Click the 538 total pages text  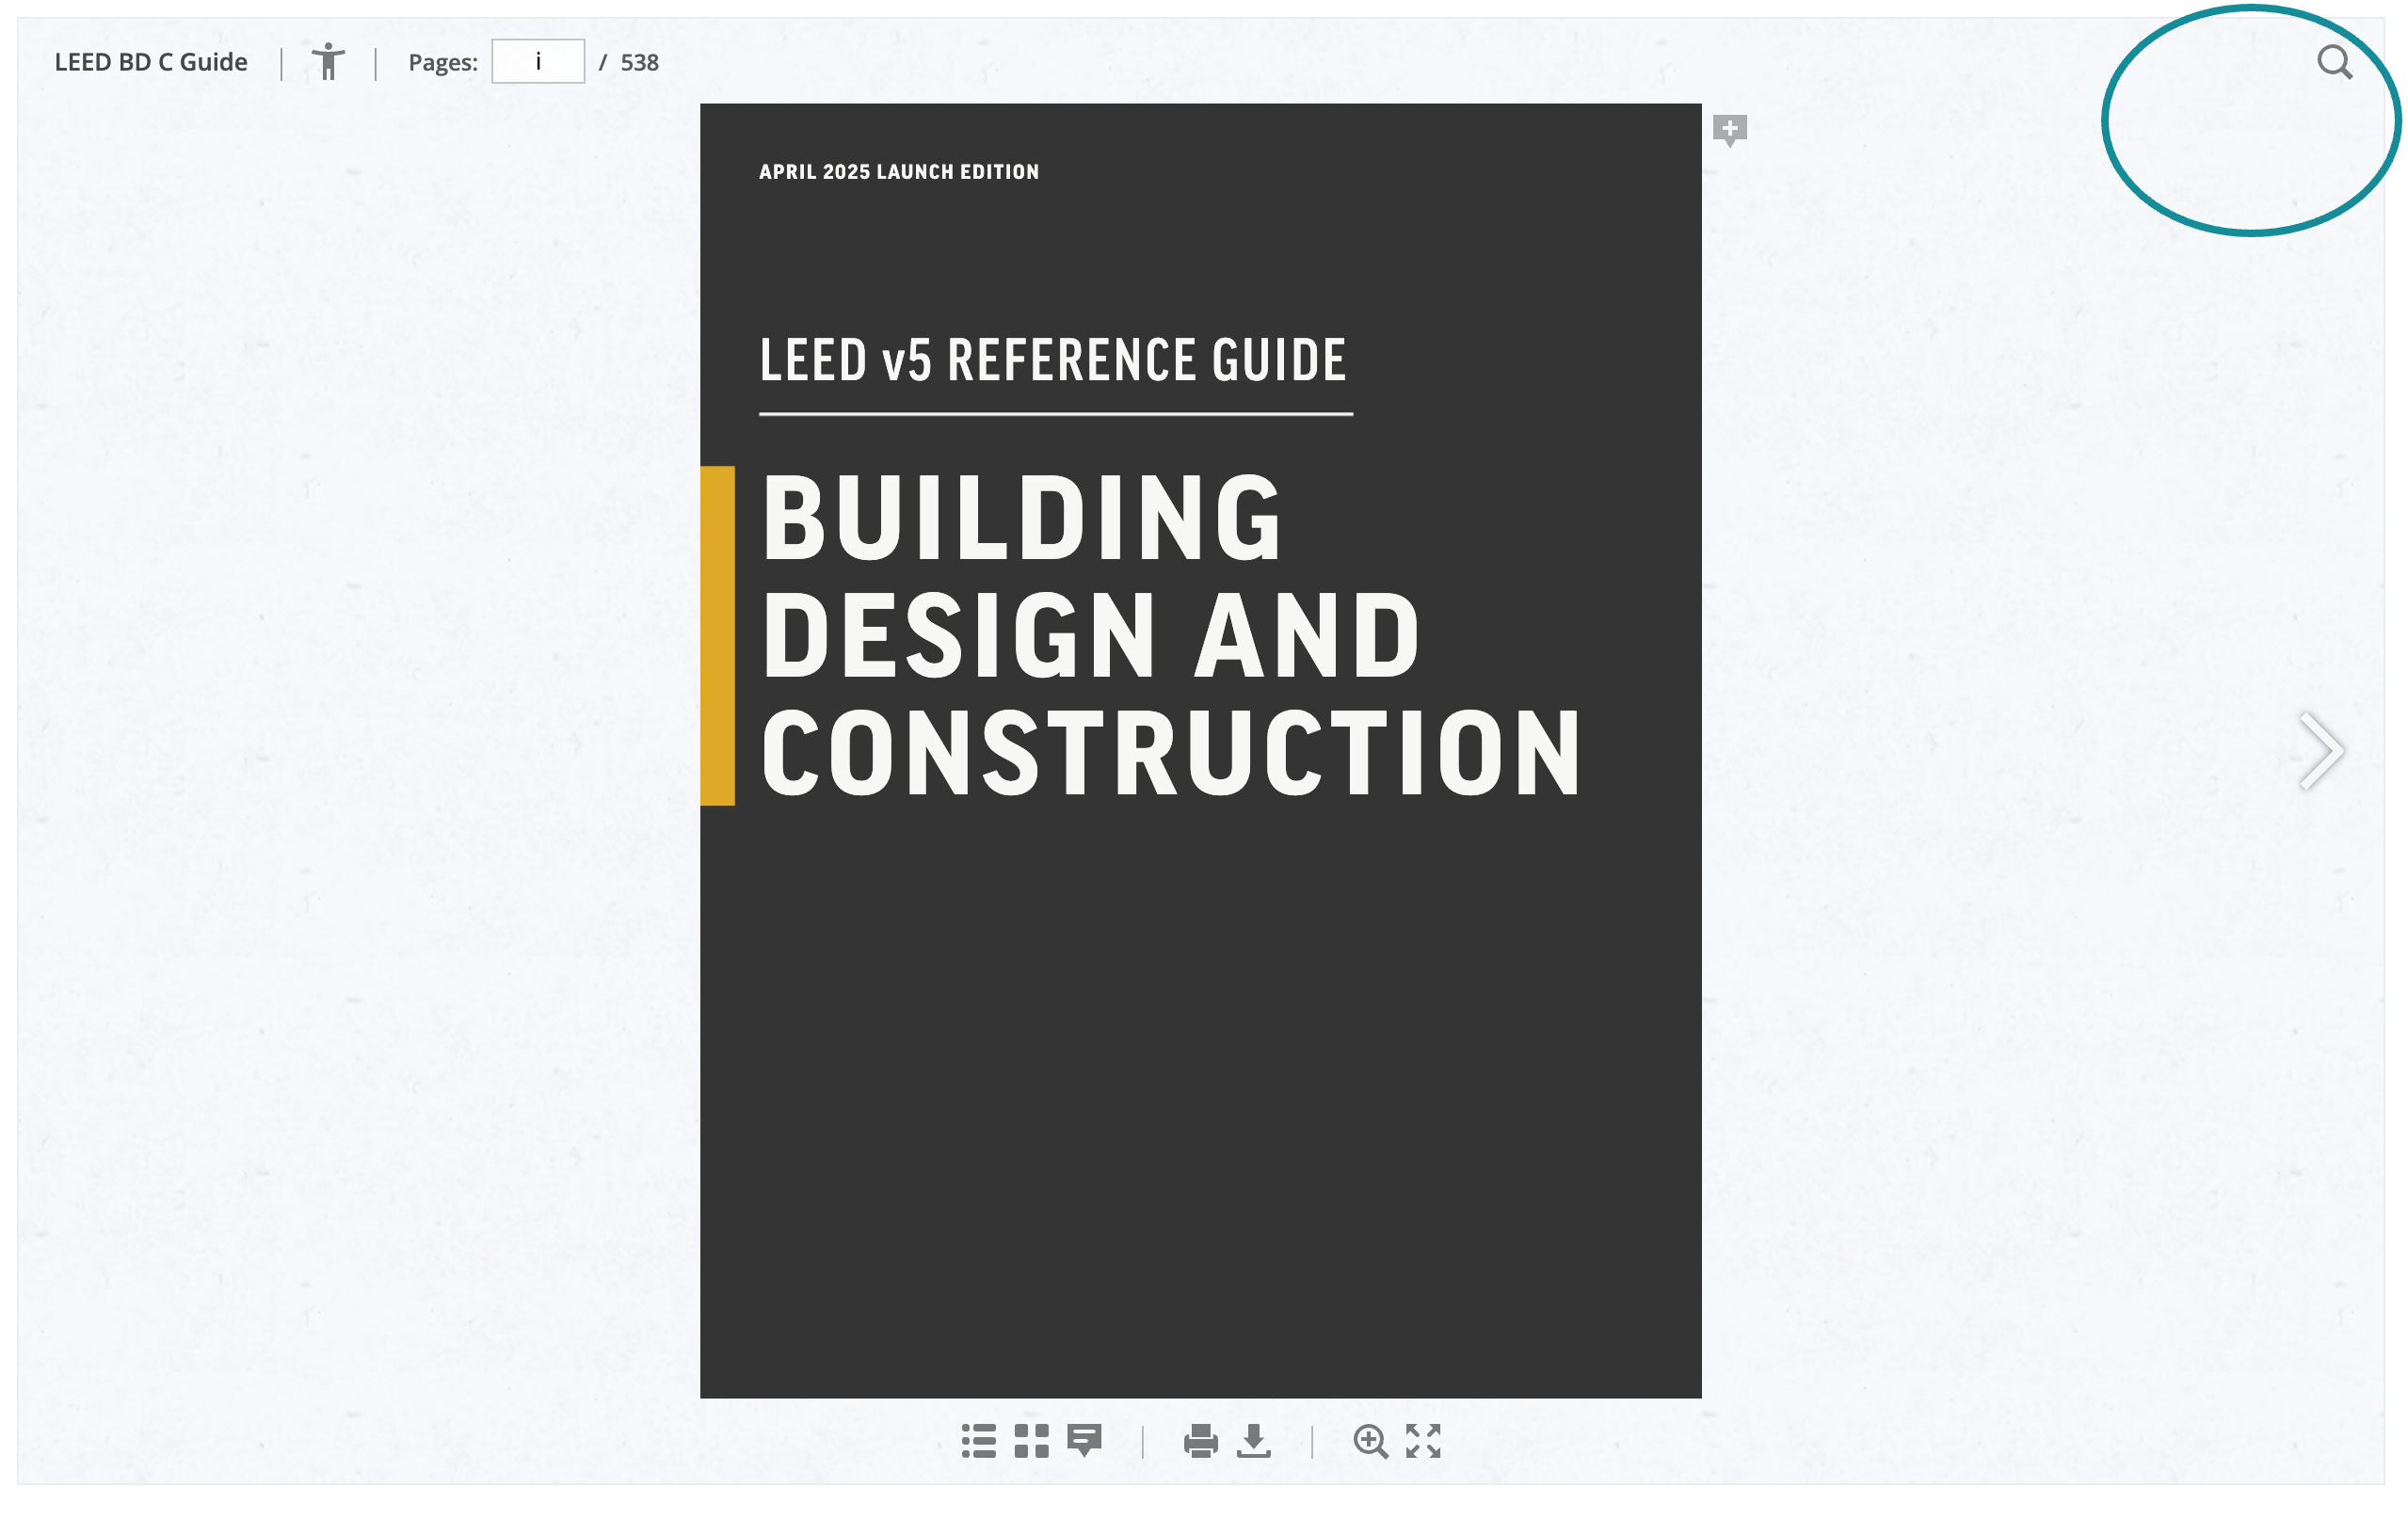(x=639, y=63)
